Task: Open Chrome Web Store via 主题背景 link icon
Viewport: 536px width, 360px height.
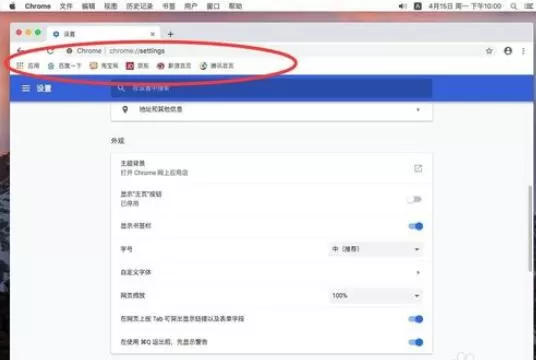Action: (x=418, y=168)
